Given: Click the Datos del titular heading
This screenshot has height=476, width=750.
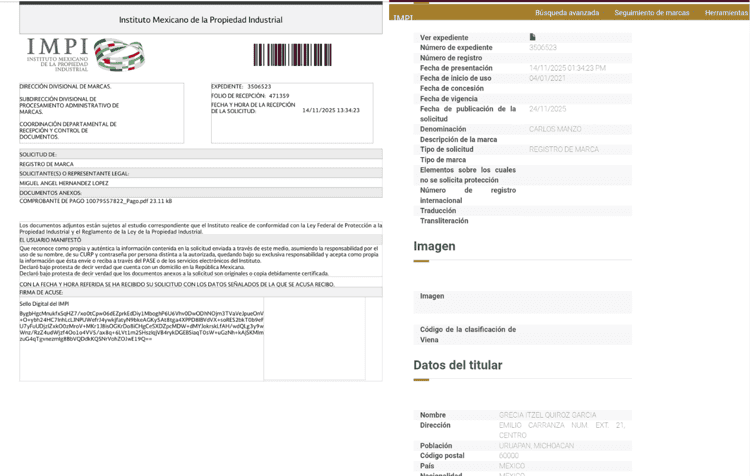Looking at the screenshot, I should click(x=460, y=365).
